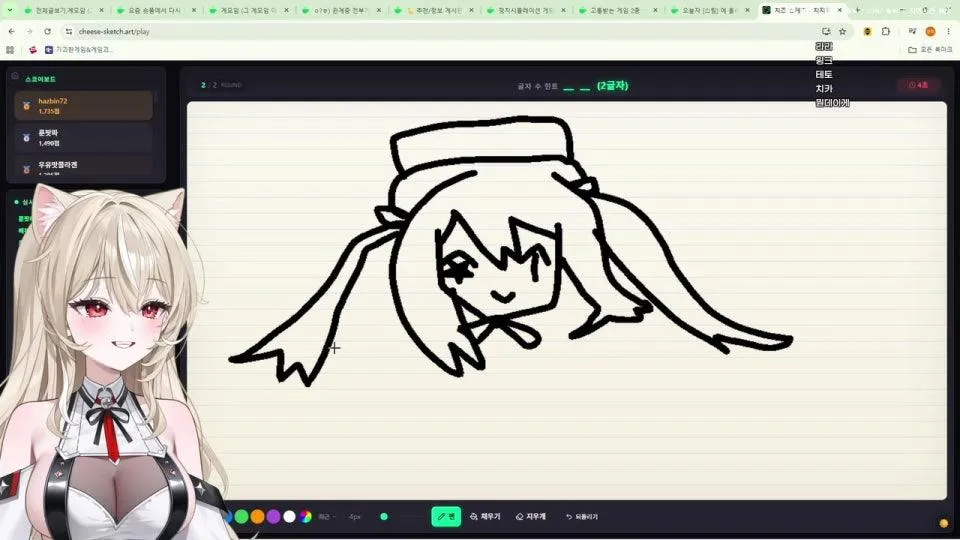Image resolution: width=960 pixels, height=540 pixels.
Task: Click the orange indicator at bottom right corner
Action: tap(943, 523)
